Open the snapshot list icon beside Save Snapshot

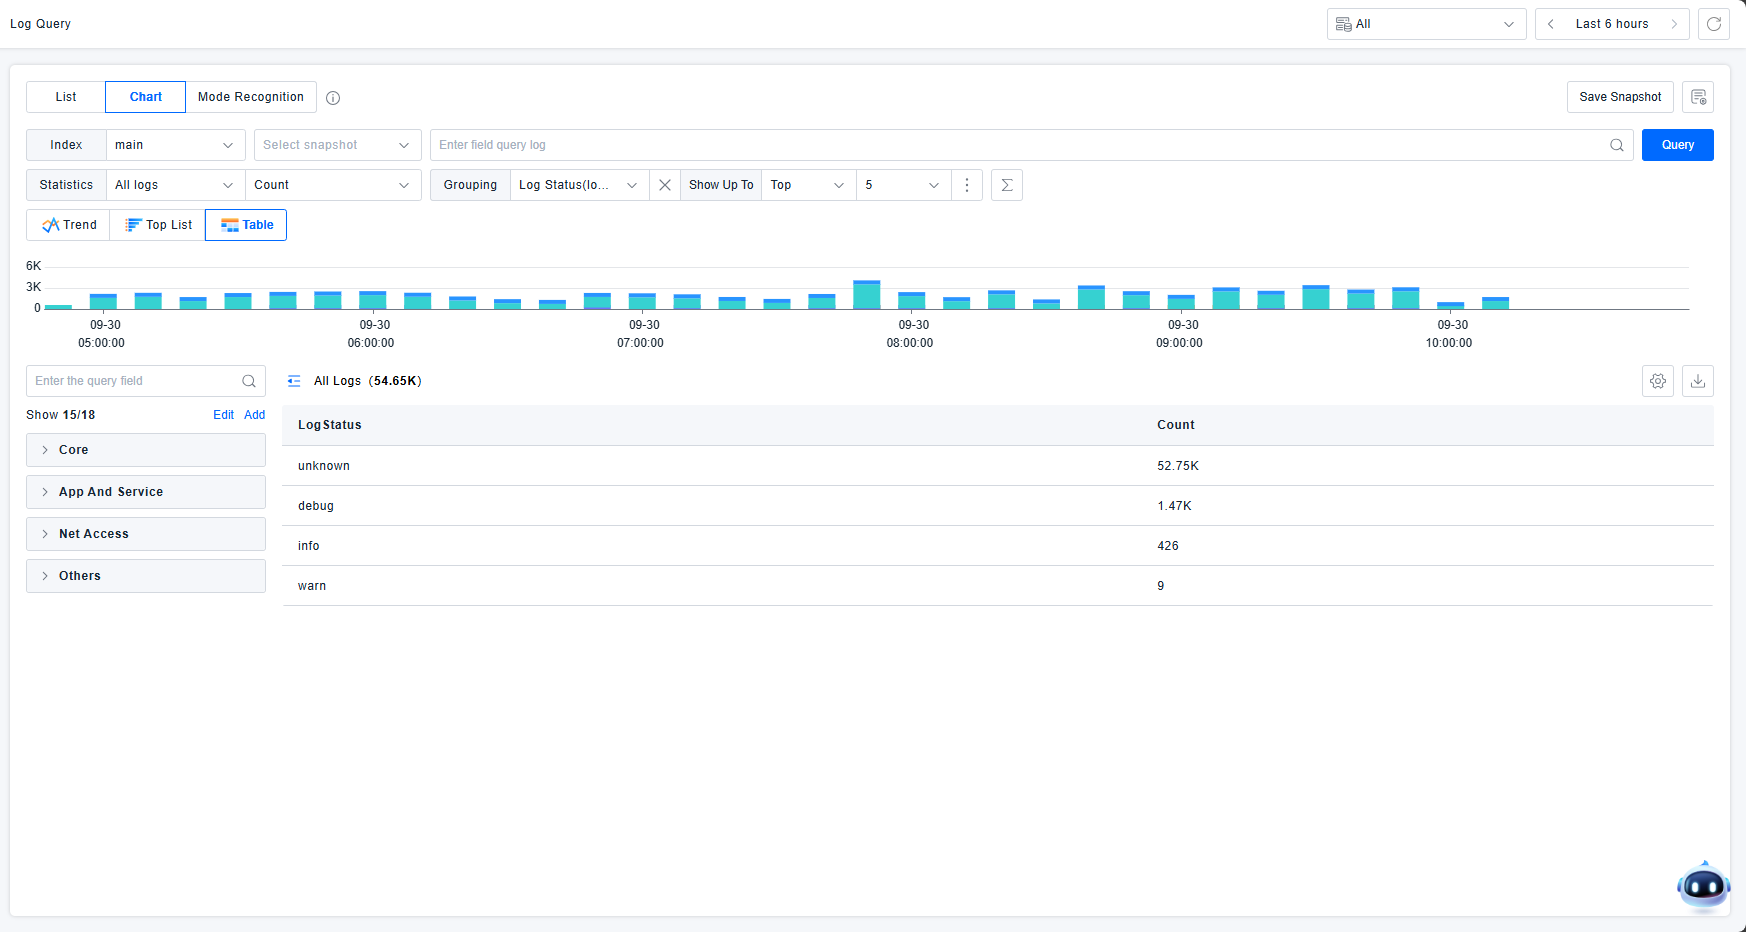pyautogui.click(x=1698, y=97)
